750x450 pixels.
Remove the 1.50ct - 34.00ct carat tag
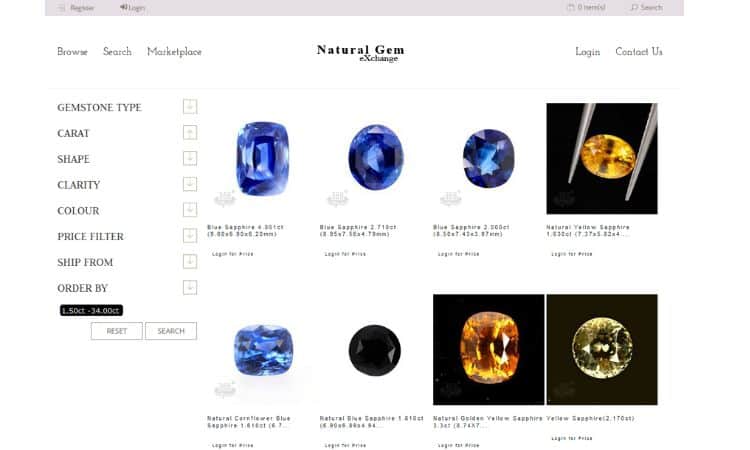[91, 310]
